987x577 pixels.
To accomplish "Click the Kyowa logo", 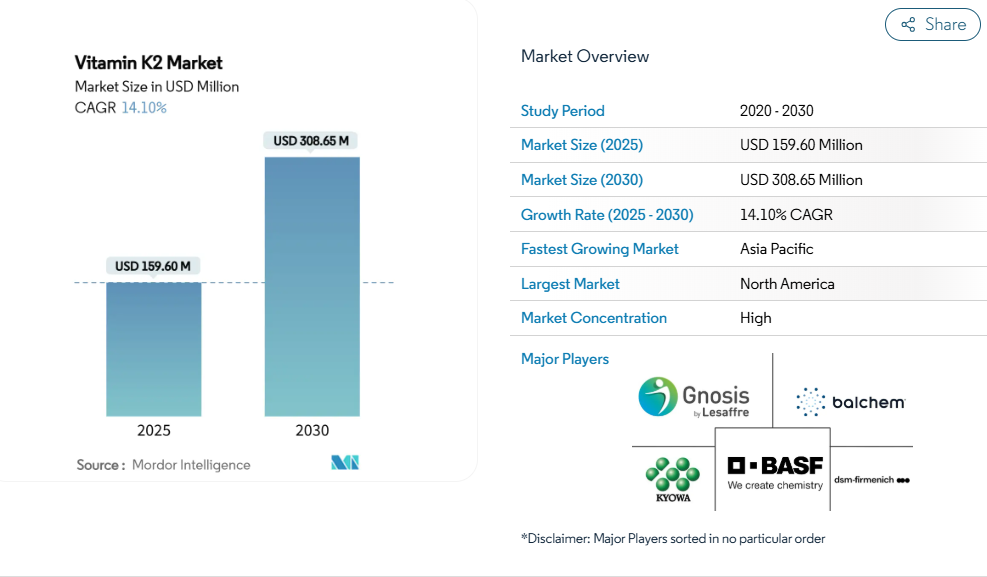I will [x=671, y=480].
